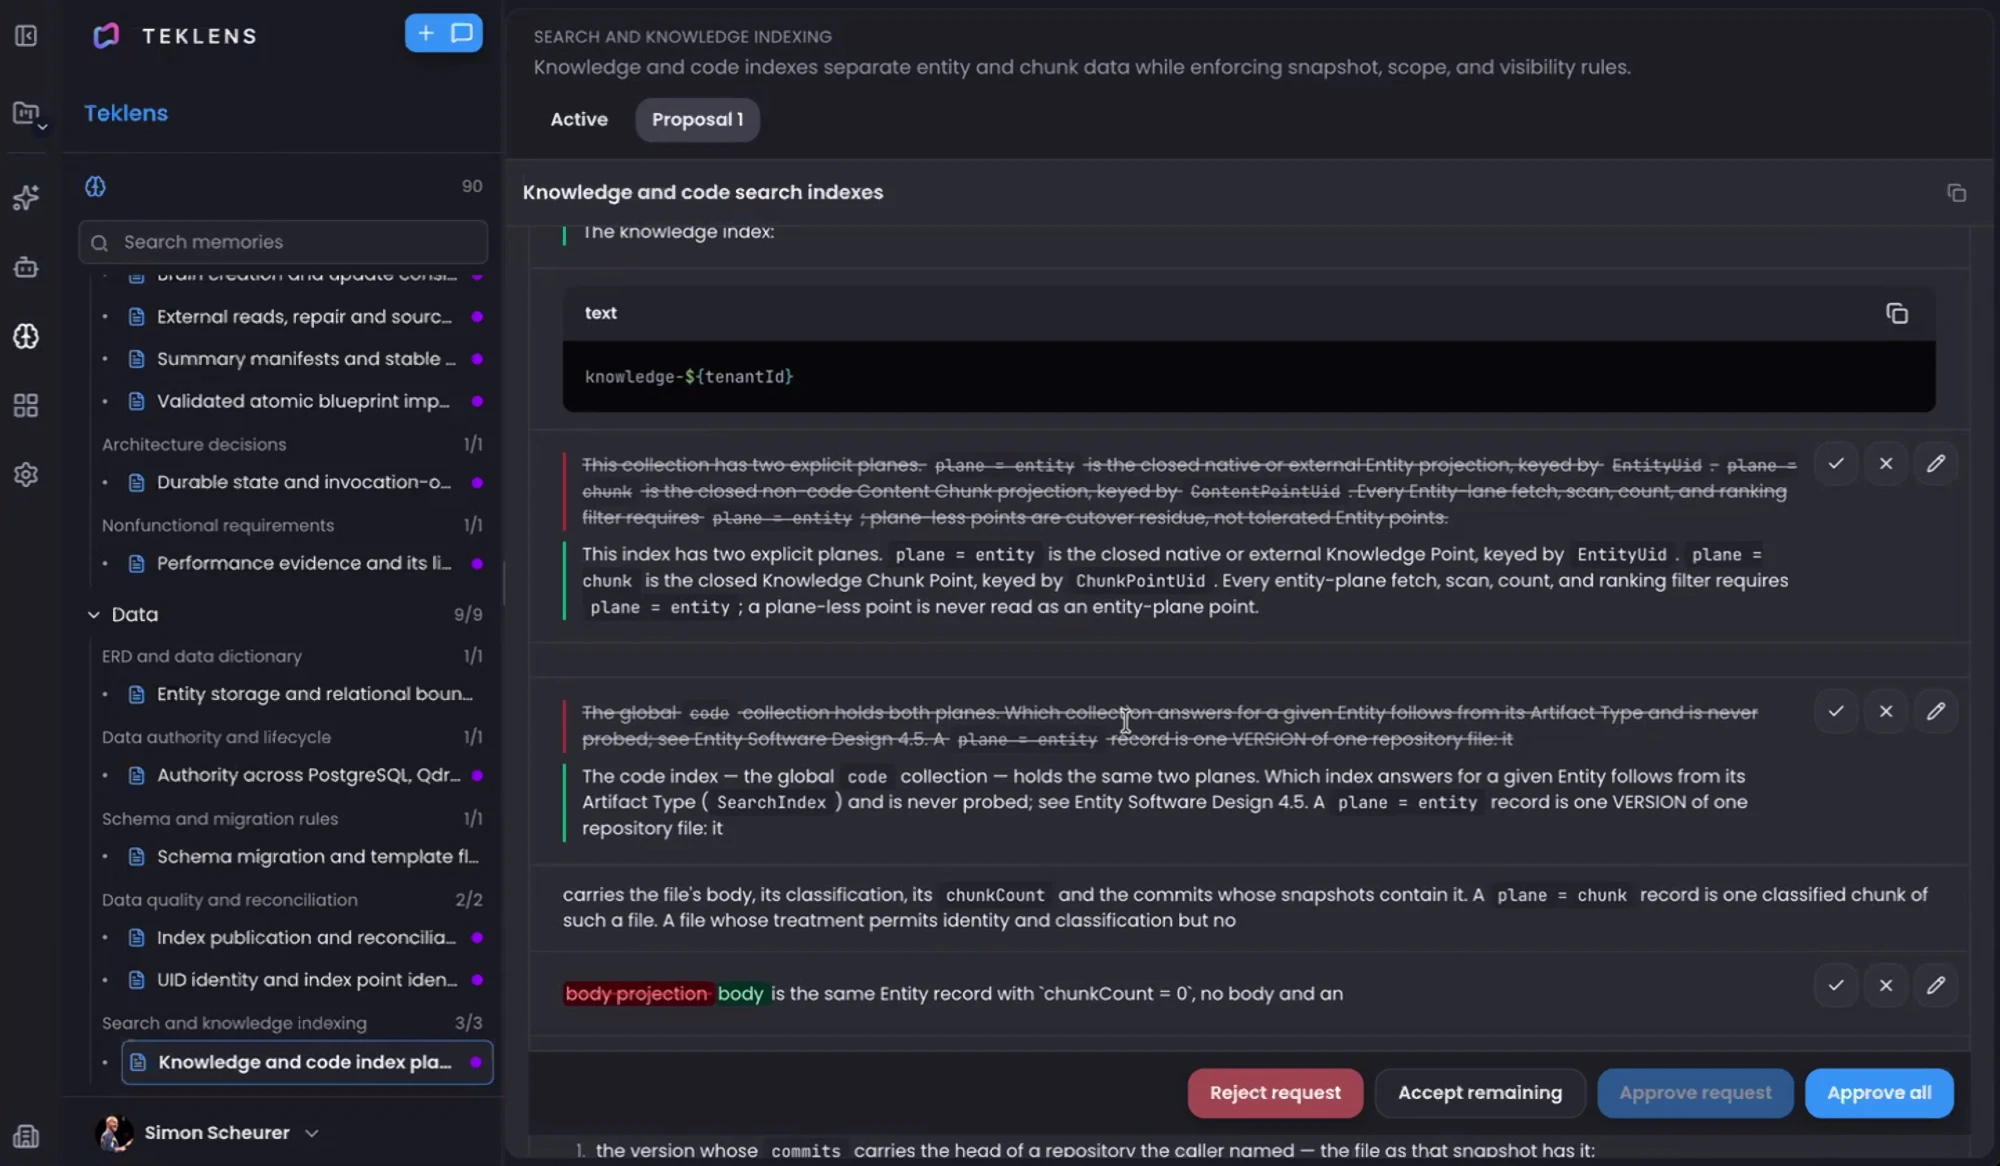Image resolution: width=2000 pixels, height=1166 pixels.
Task: Accept the body projection change checkmark
Action: point(1836,985)
